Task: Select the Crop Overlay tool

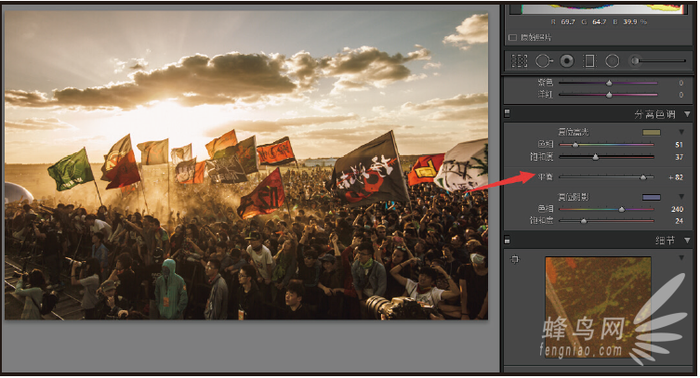Action: point(519,61)
